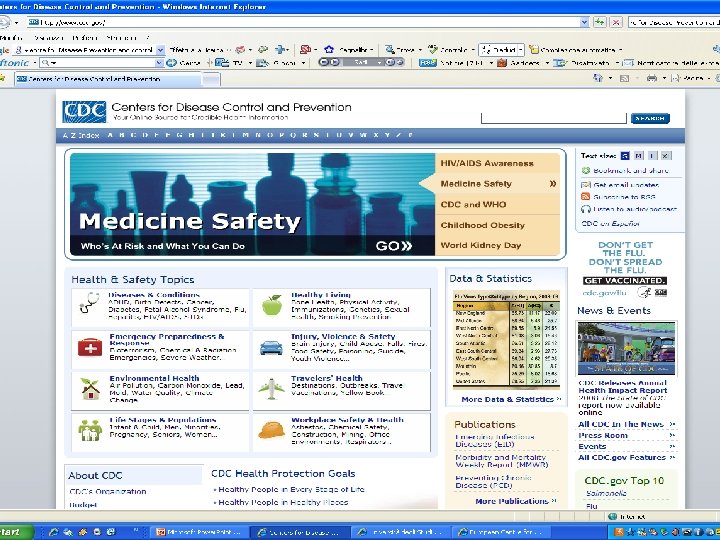Screen dimensions: 720x540
Task: Open the More Data & Statistics link
Action: (x=511, y=399)
